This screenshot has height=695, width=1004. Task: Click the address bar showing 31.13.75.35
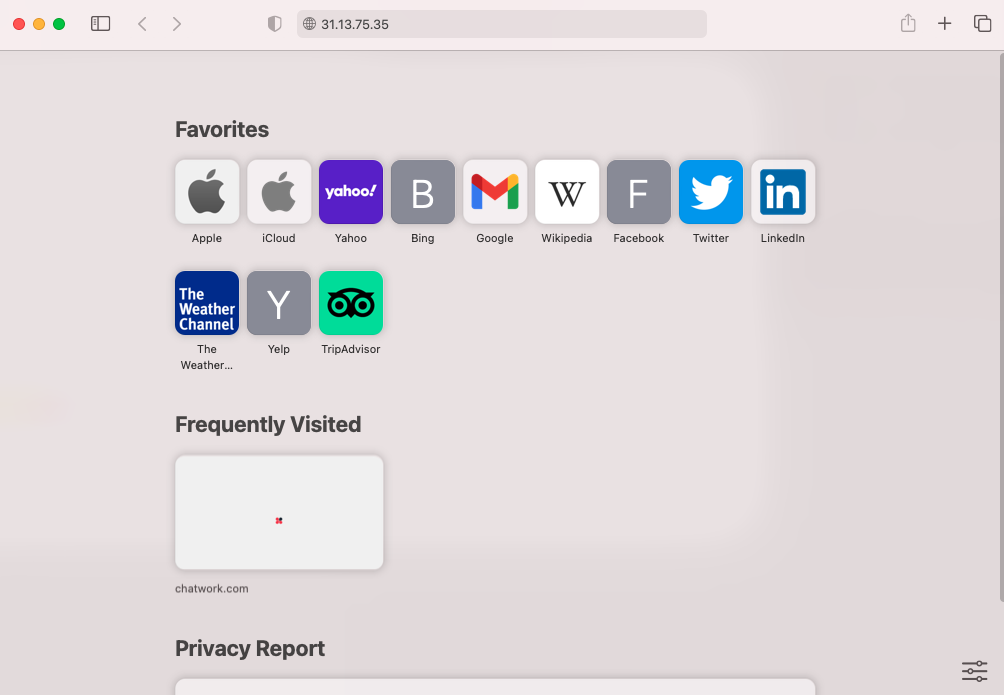(501, 24)
